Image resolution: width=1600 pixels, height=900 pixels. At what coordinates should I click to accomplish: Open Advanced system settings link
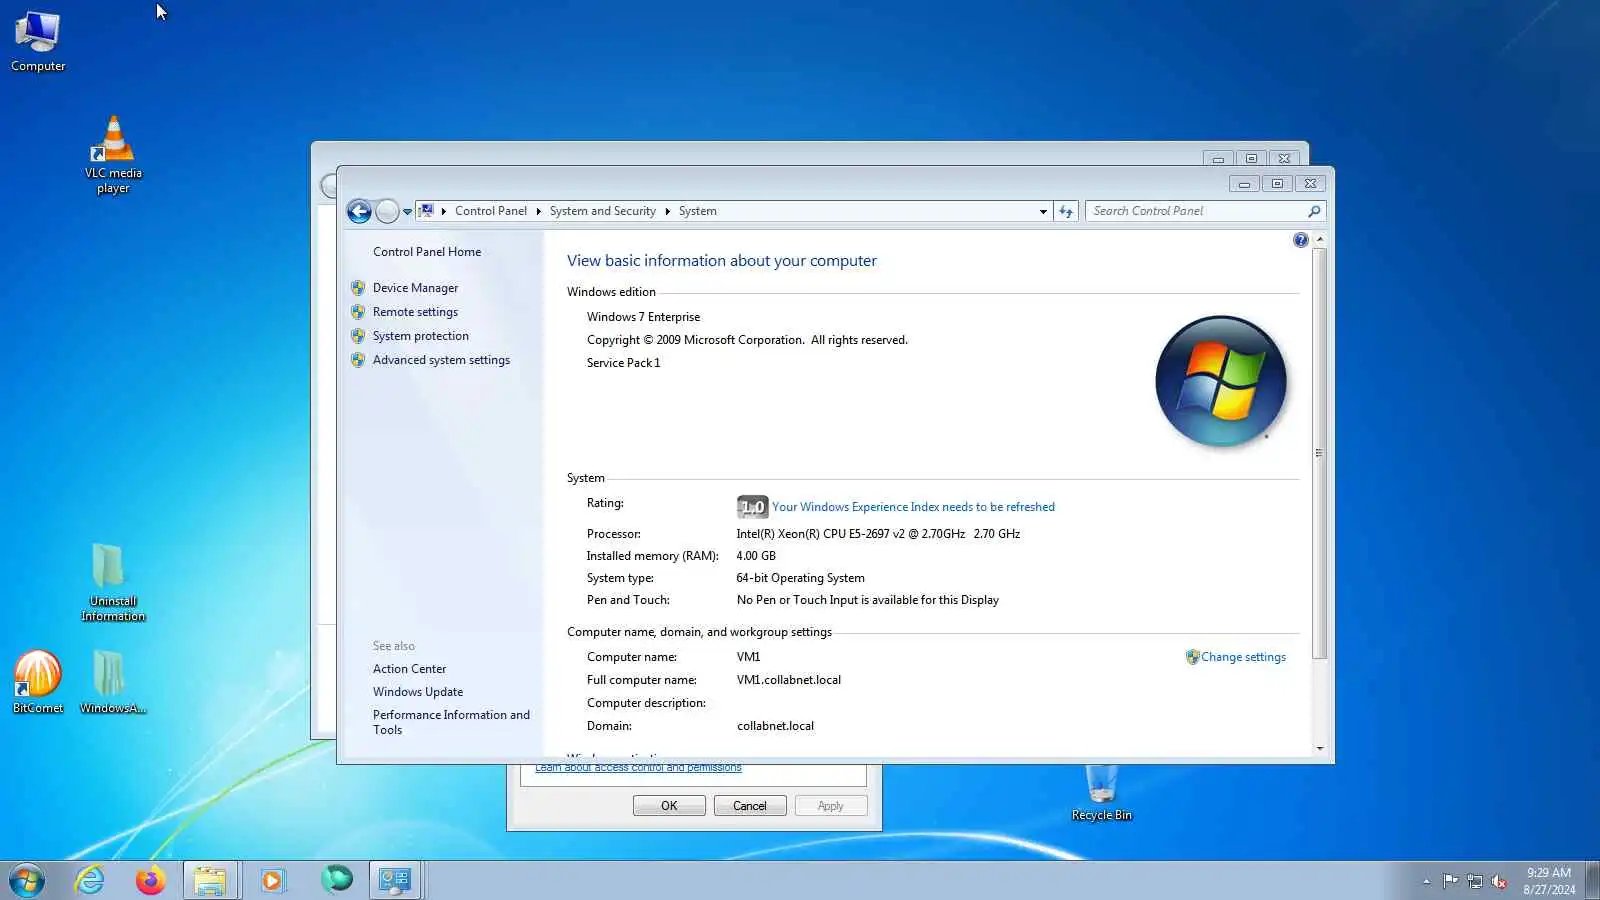tap(441, 360)
